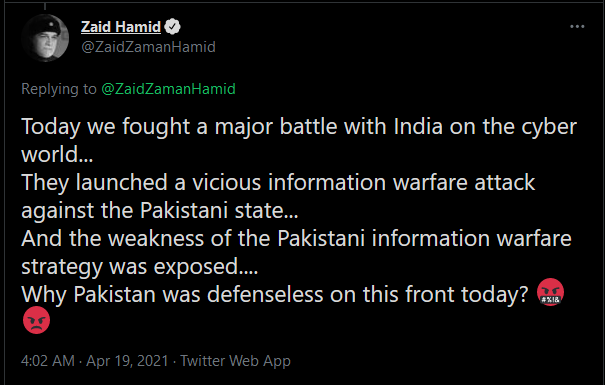Image resolution: width=605 pixels, height=385 pixels.
Task: Open the Zaid Hamid display name link
Action: point(121,27)
